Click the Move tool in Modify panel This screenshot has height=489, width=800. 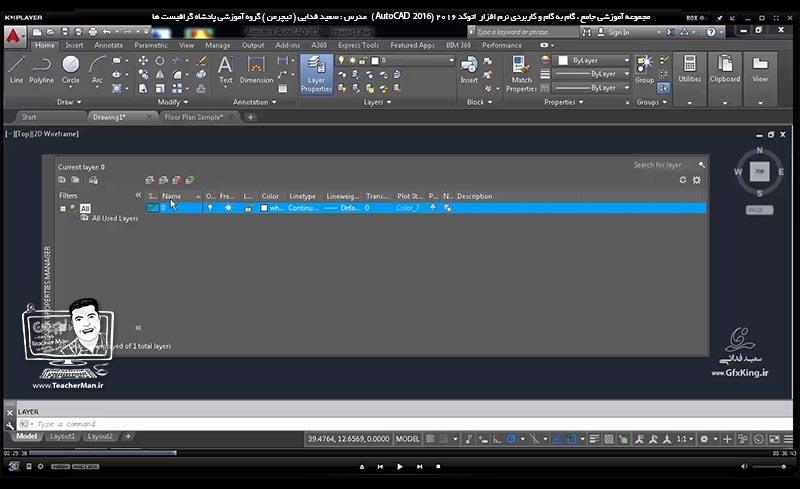(143, 61)
